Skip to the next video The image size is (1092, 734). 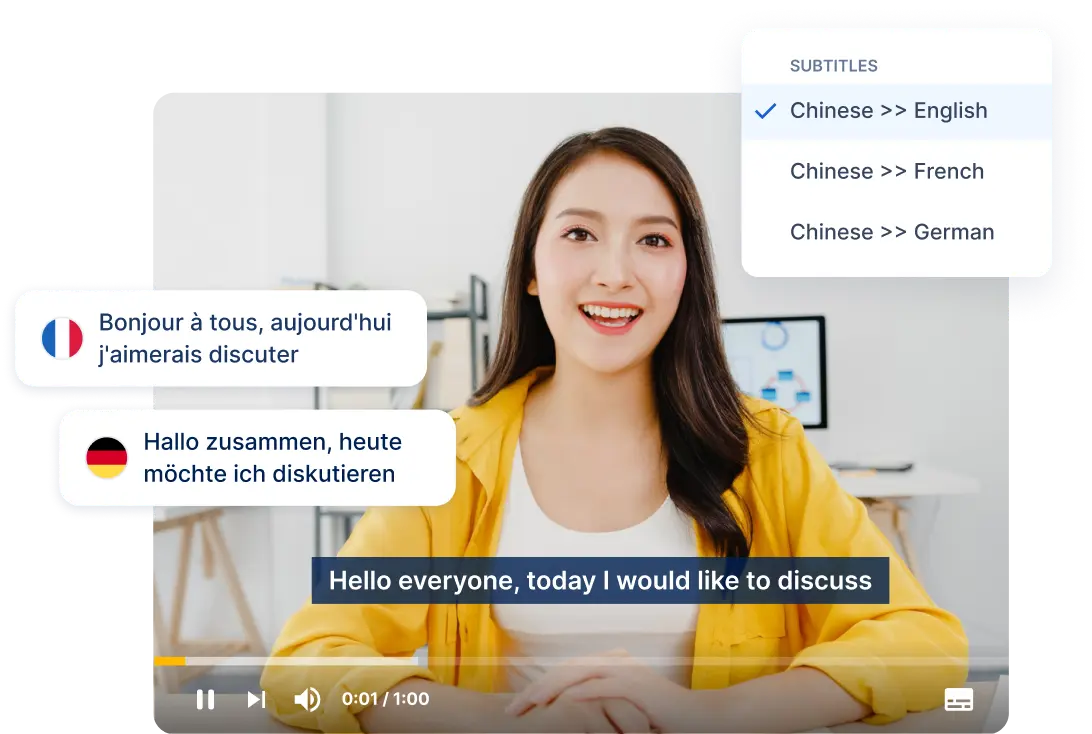point(256,699)
